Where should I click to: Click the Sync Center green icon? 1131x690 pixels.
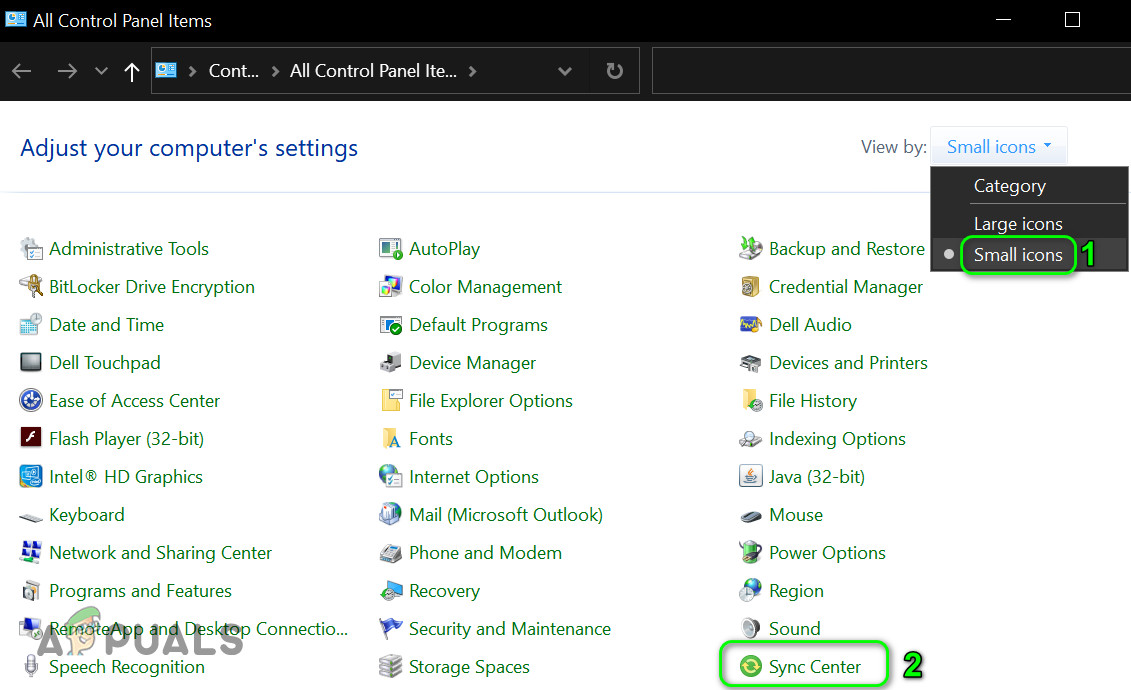pyautogui.click(x=751, y=667)
